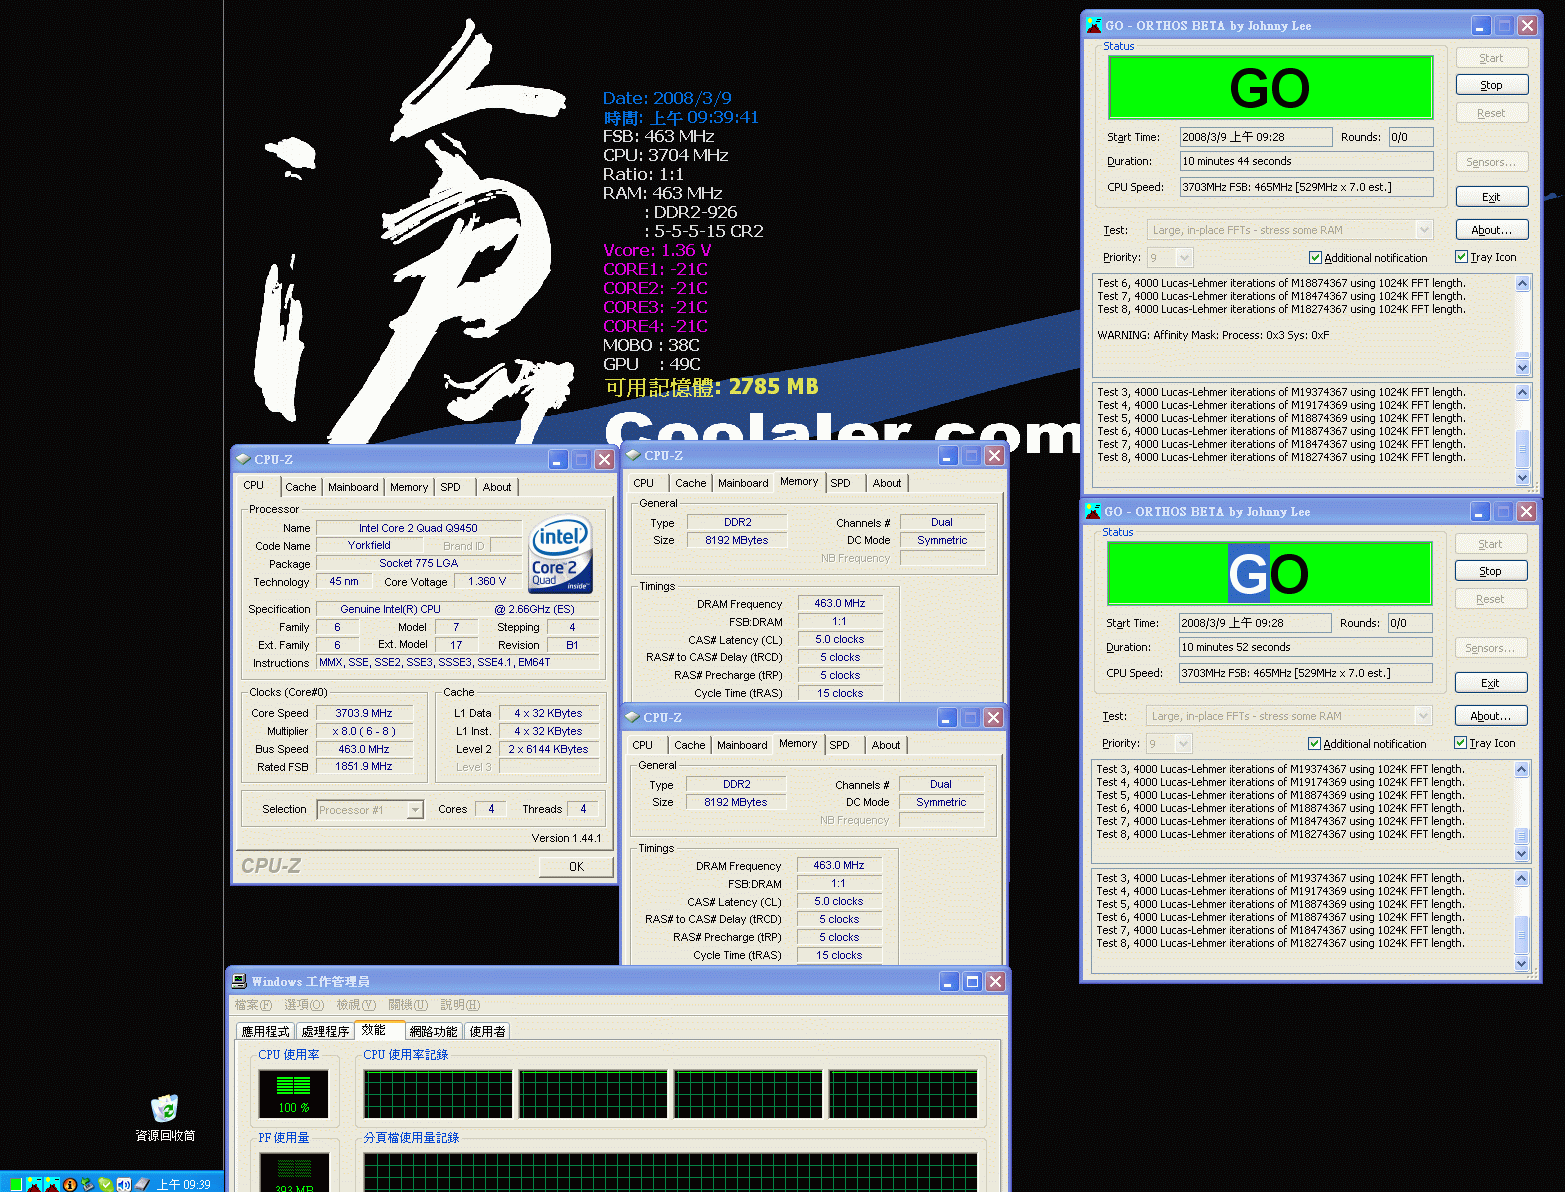The height and width of the screenshot is (1192, 1565).
Task: Open the Recycle Bin desktop icon
Action: point(165,1108)
